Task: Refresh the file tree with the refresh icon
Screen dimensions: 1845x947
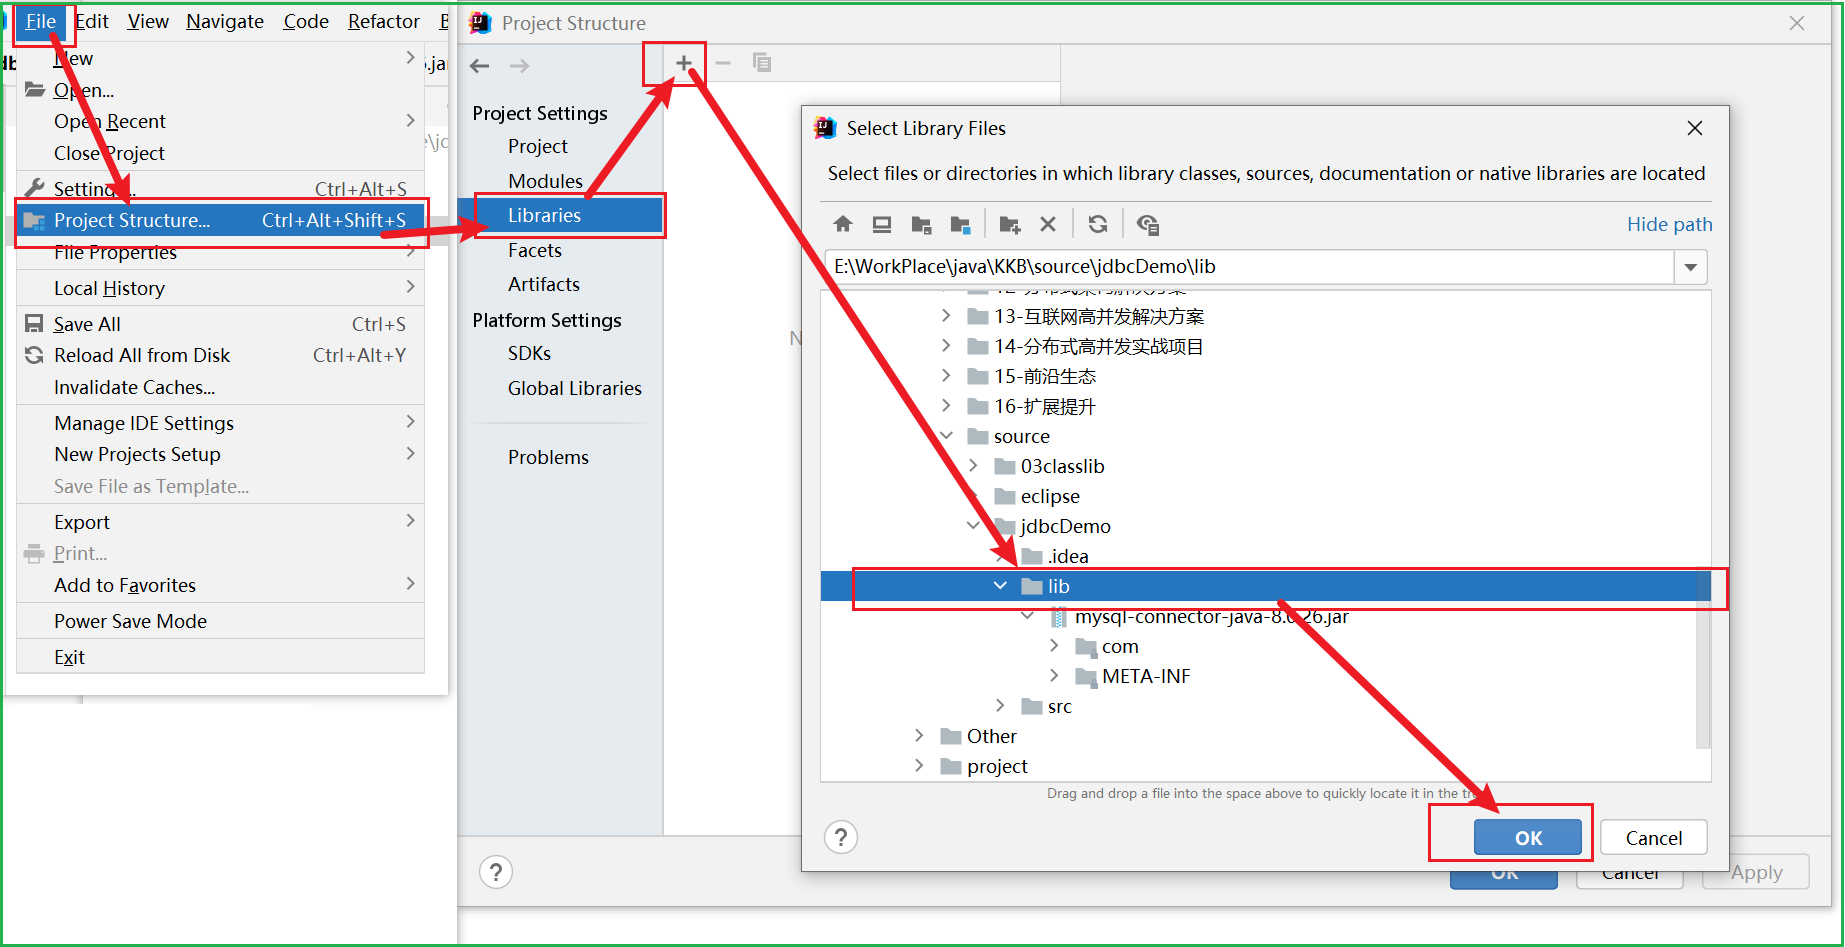Action: (x=1098, y=224)
